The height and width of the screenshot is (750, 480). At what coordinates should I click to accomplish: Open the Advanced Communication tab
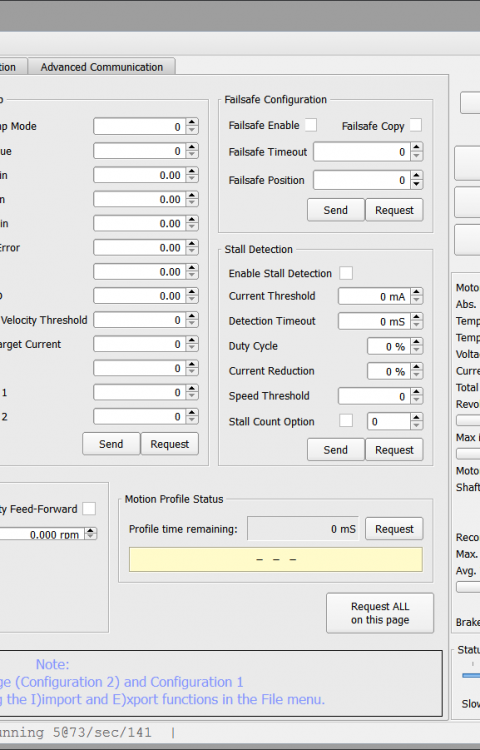101,66
